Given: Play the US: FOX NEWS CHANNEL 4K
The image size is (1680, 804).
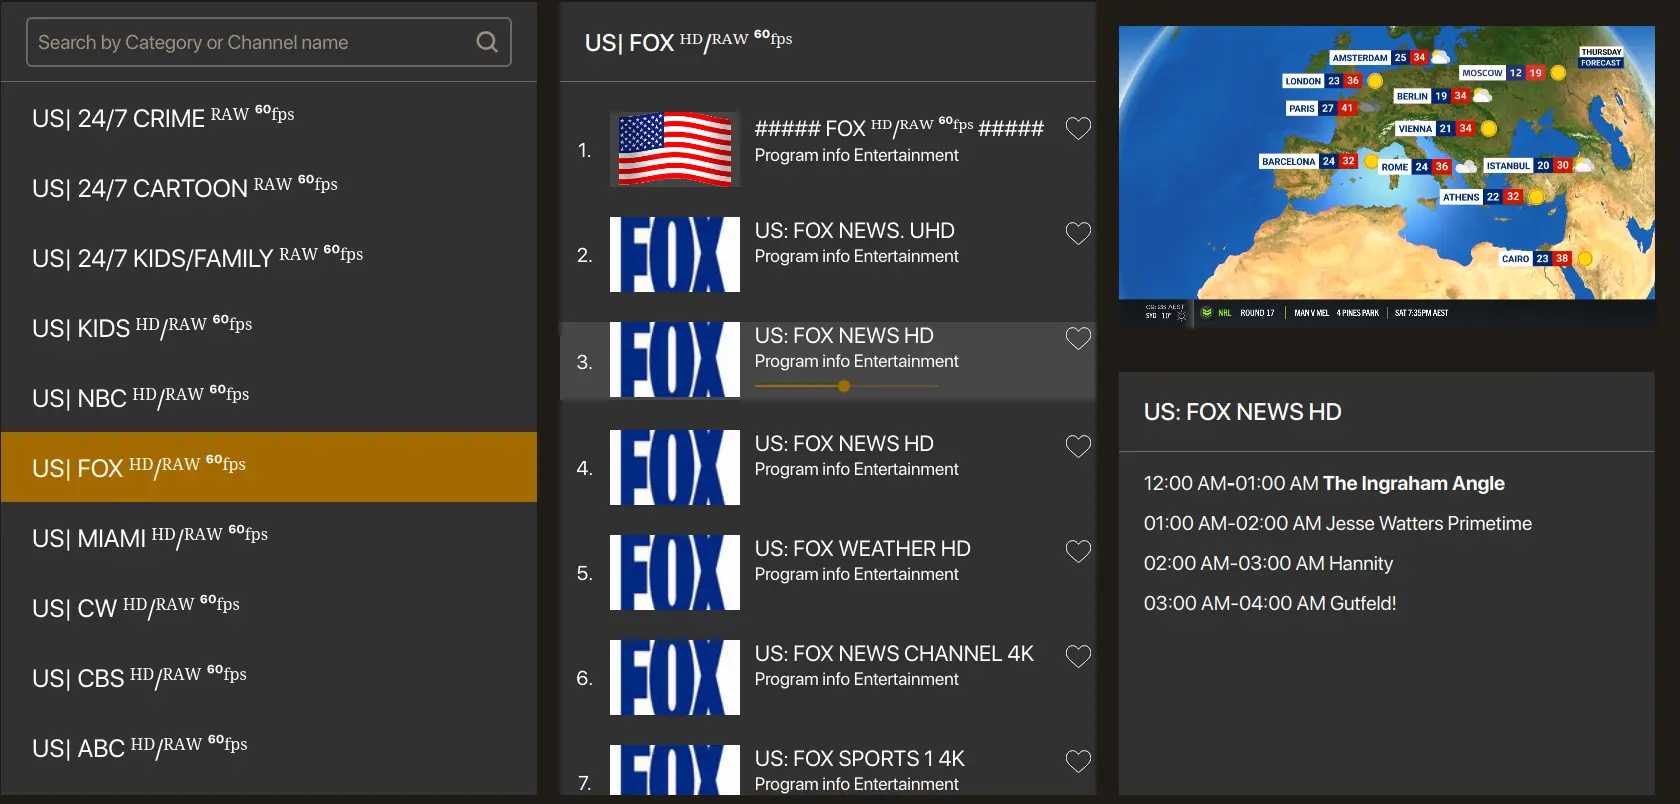Looking at the screenshot, I should click(x=828, y=677).
